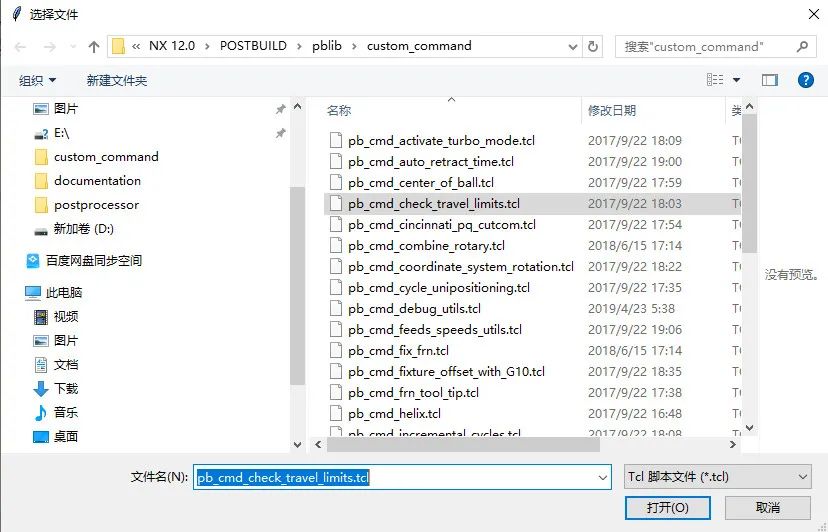Open the file name combo dropdown
The height and width of the screenshot is (532, 828).
point(603,478)
